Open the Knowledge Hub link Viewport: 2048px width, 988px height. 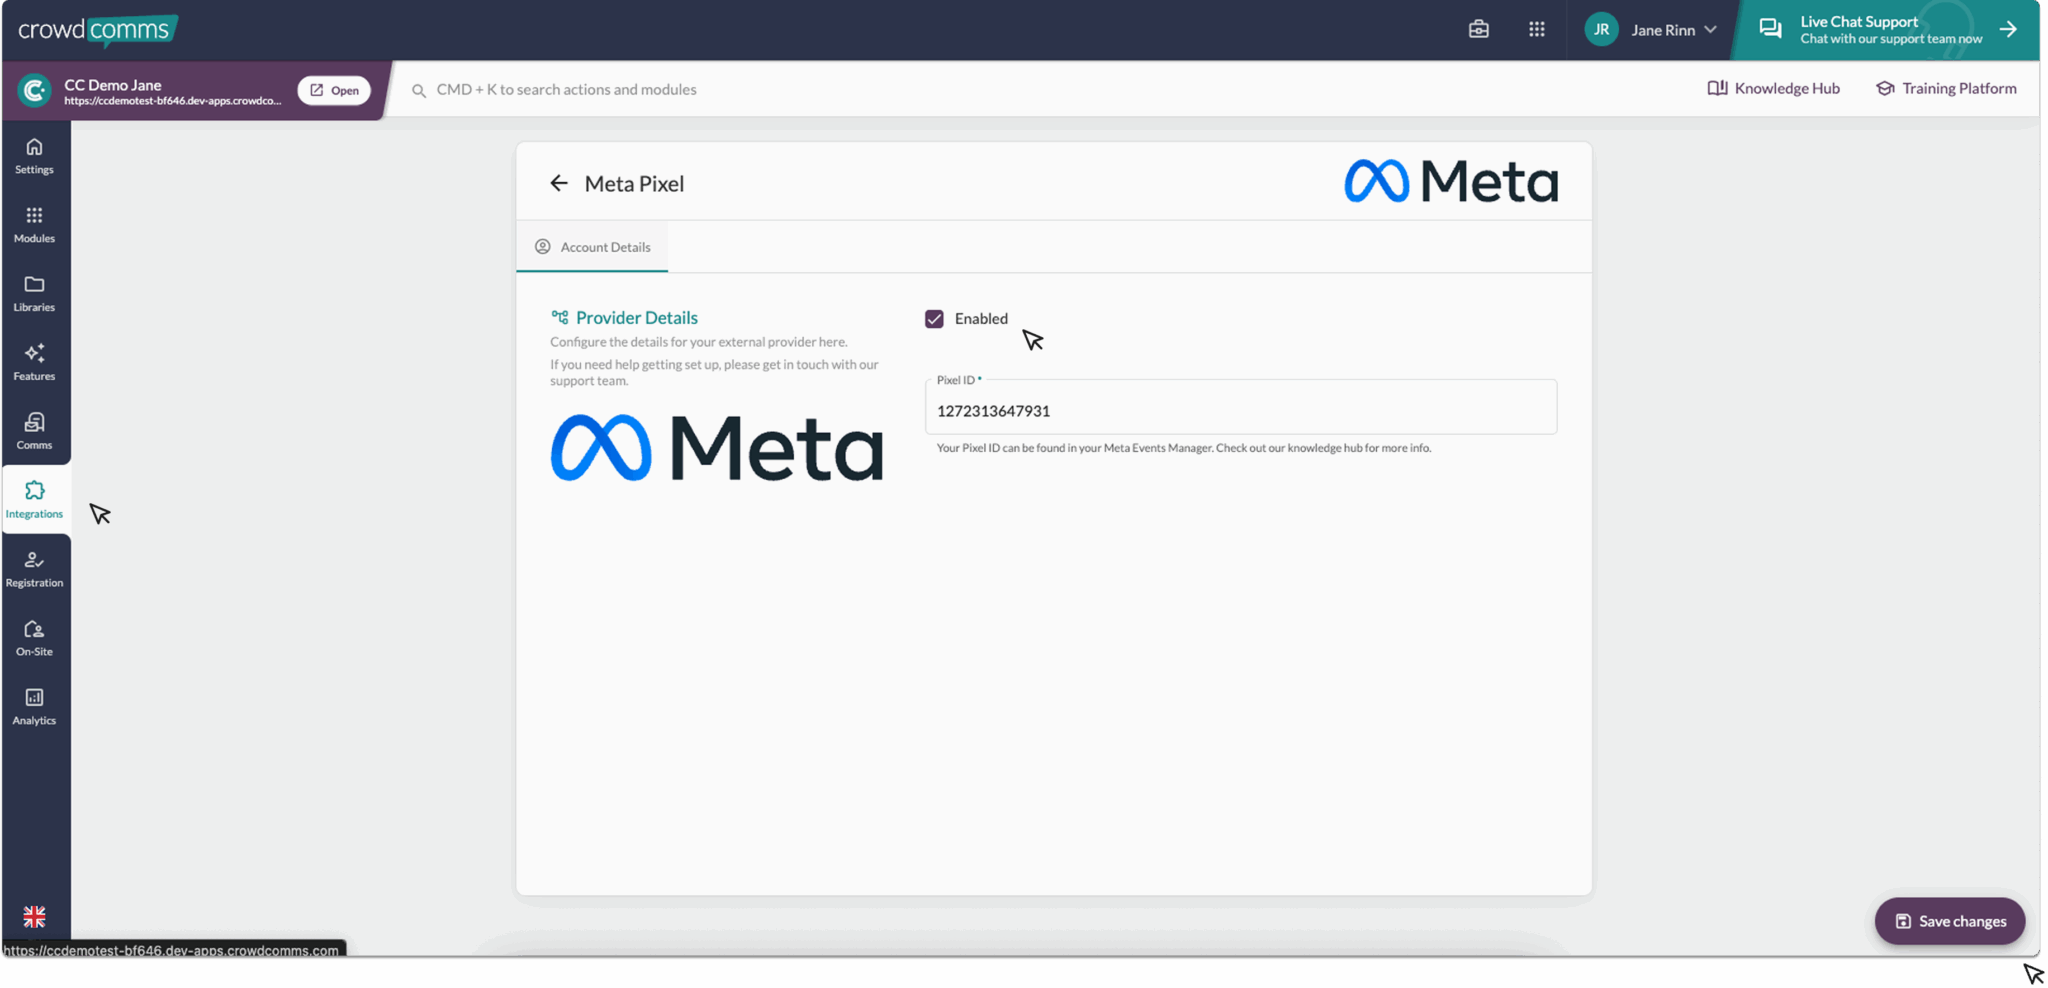[x=1773, y=88]
